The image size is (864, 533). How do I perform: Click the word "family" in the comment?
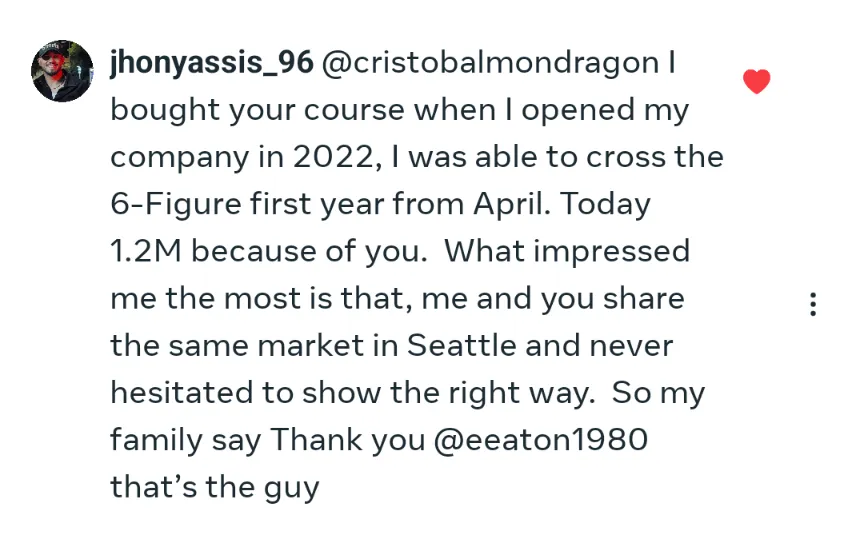click(156, 440)
